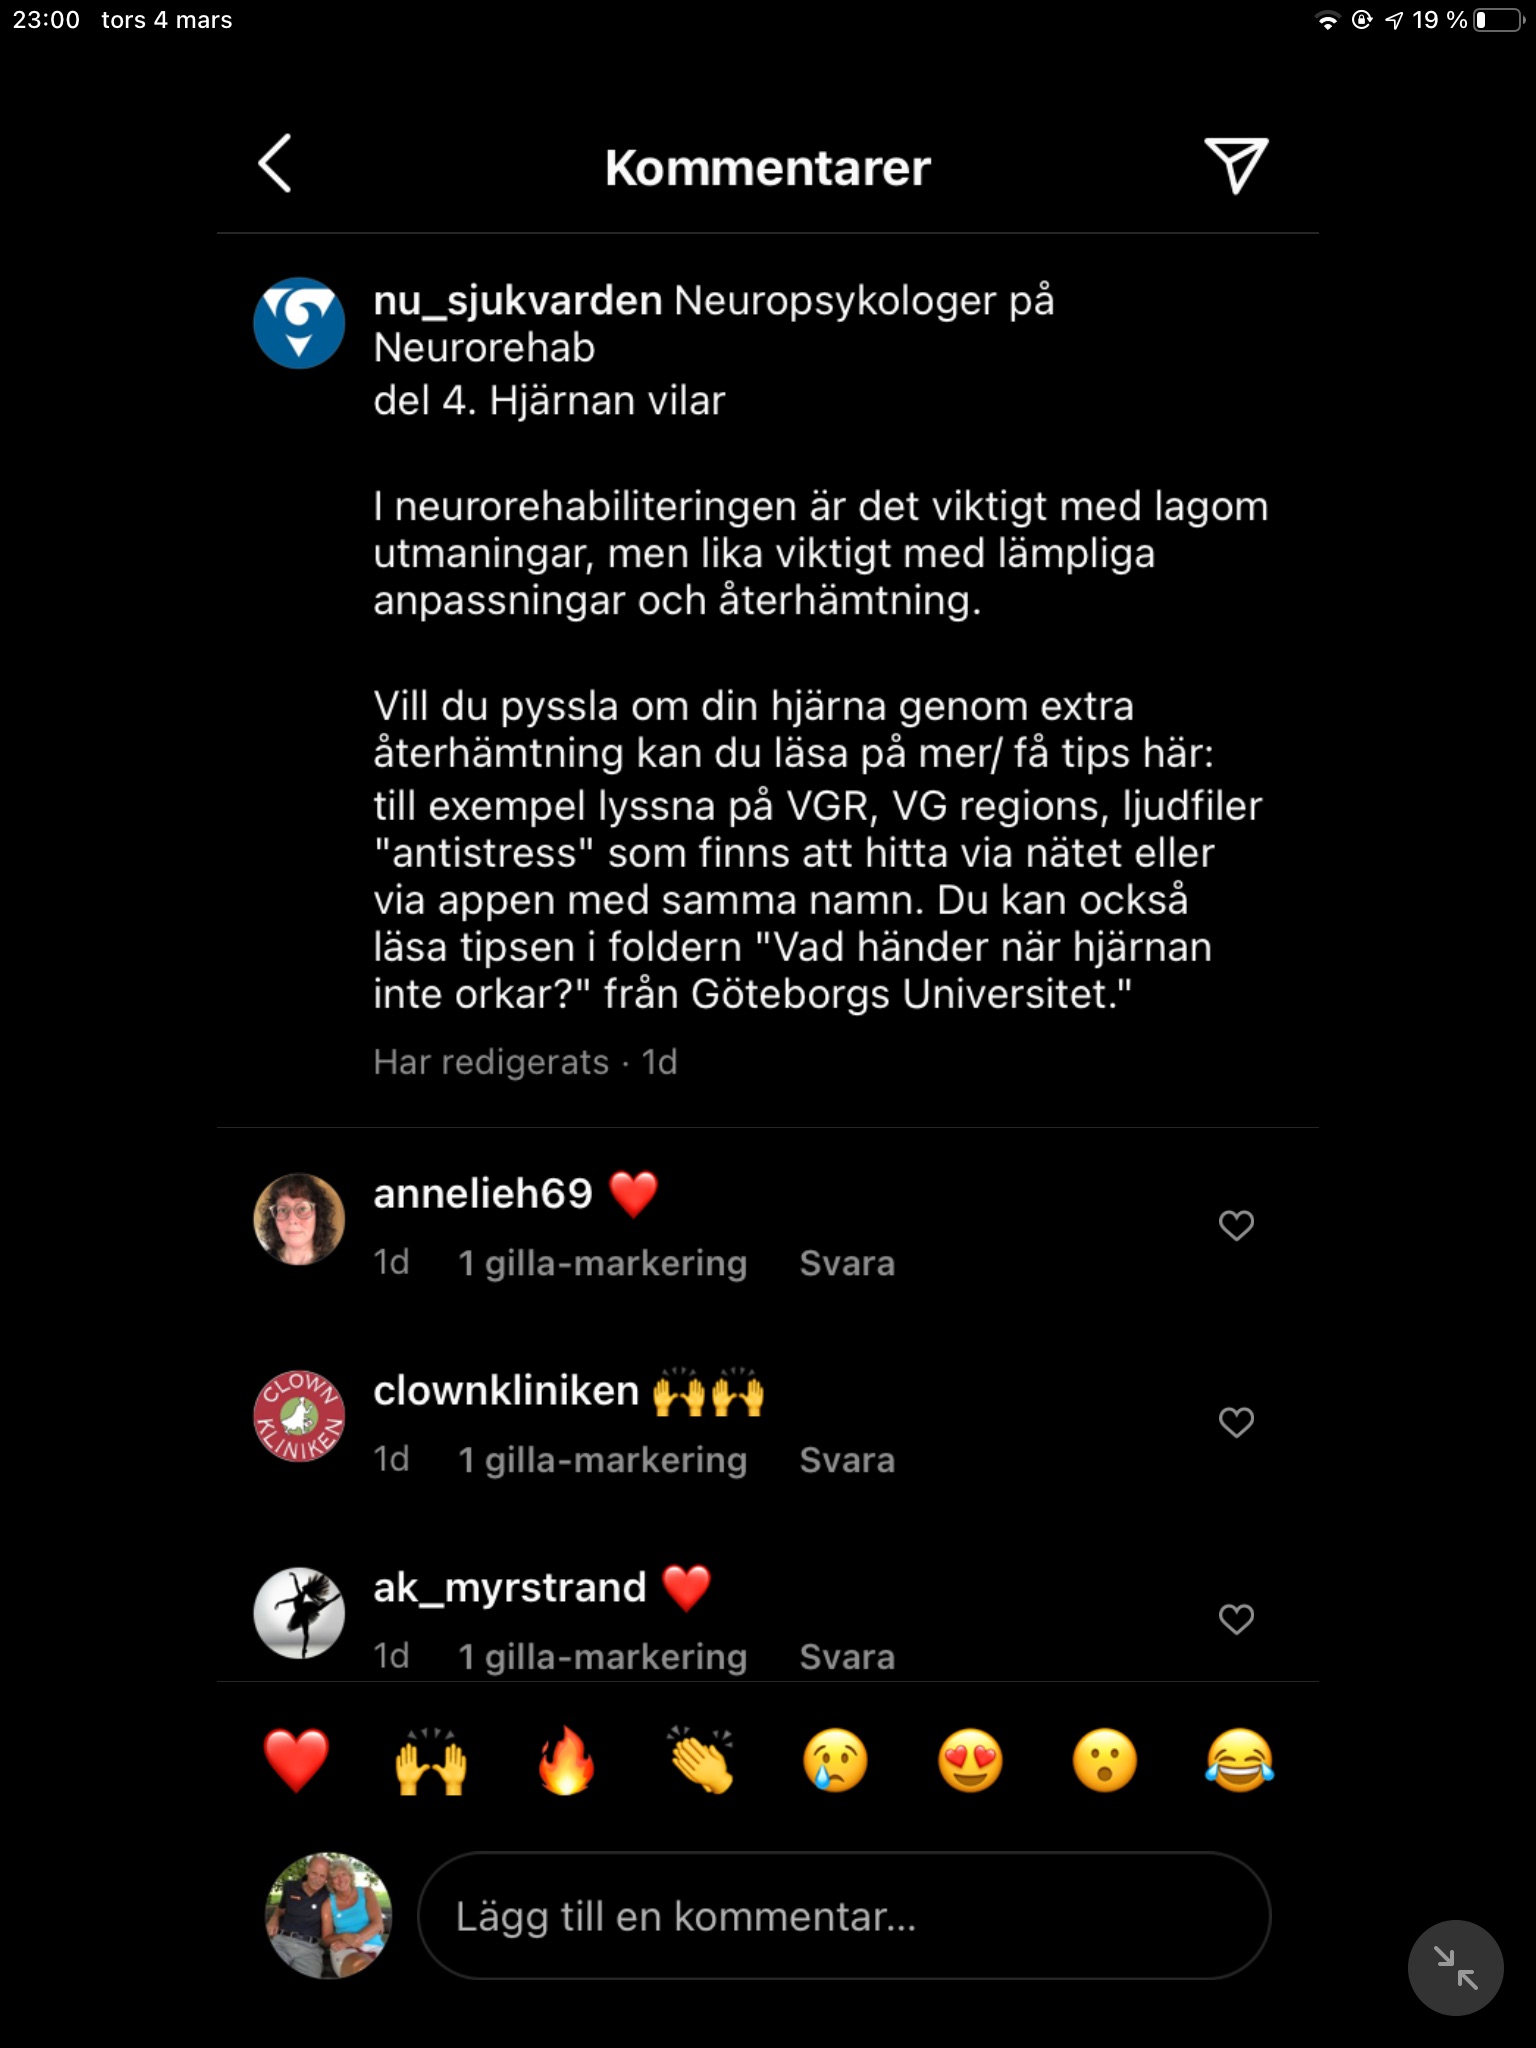The height and width of the screenshot is (2048, 1536).
Task: Open the nu_sjukvarden profile name
Action: coord(517,301)
